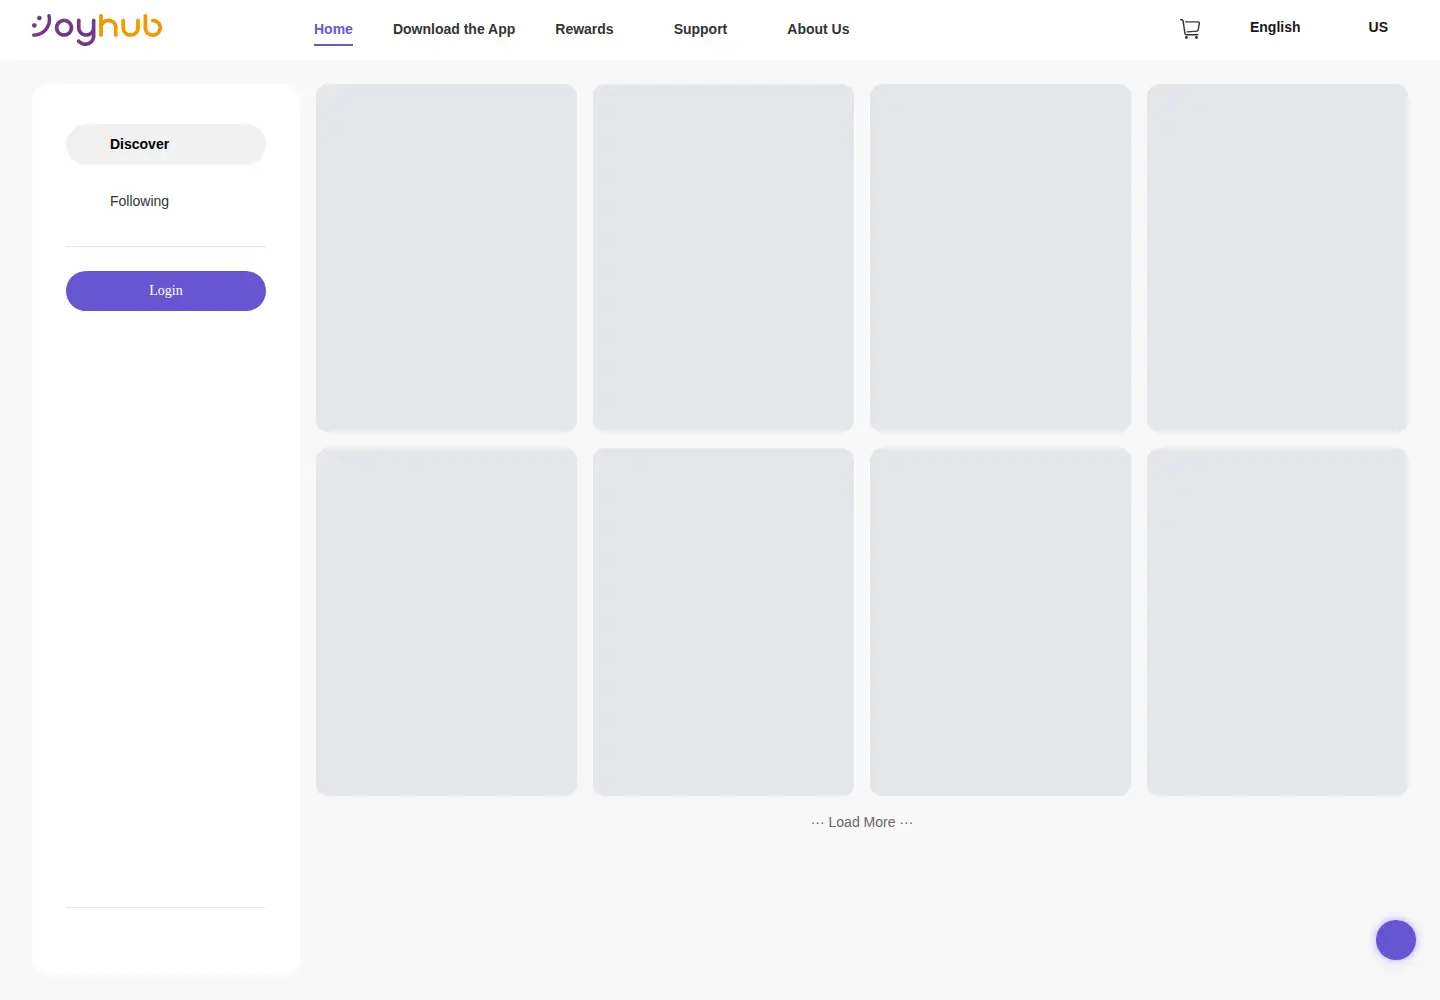The image size is (1440, 1000).
Task: Visit the About Us page
Action: click(818, 29)
